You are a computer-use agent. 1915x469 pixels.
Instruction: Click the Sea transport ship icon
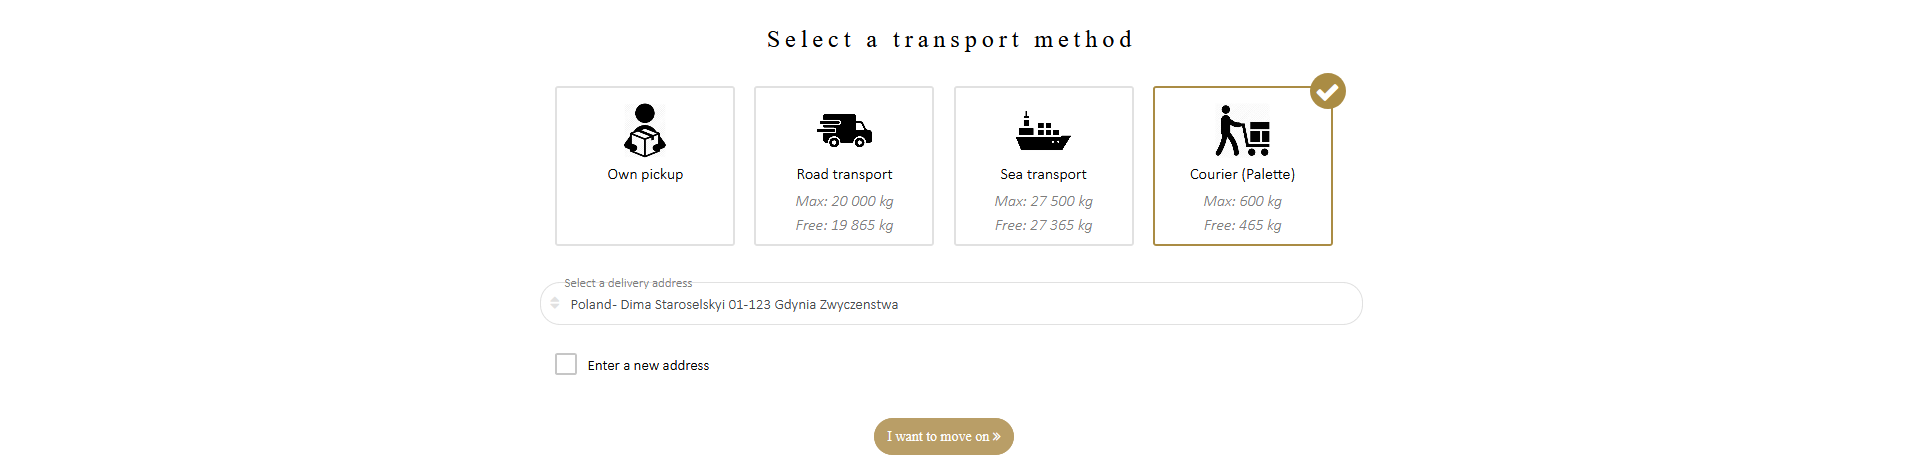[1043, 131]
